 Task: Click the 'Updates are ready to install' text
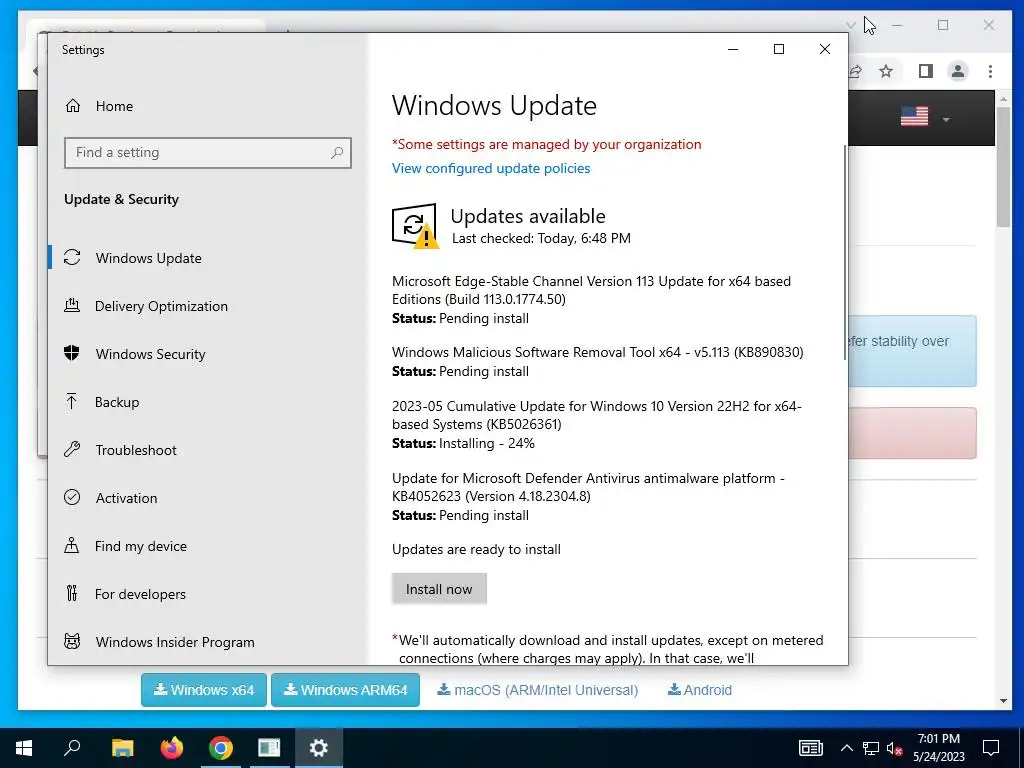pos(476,549)
